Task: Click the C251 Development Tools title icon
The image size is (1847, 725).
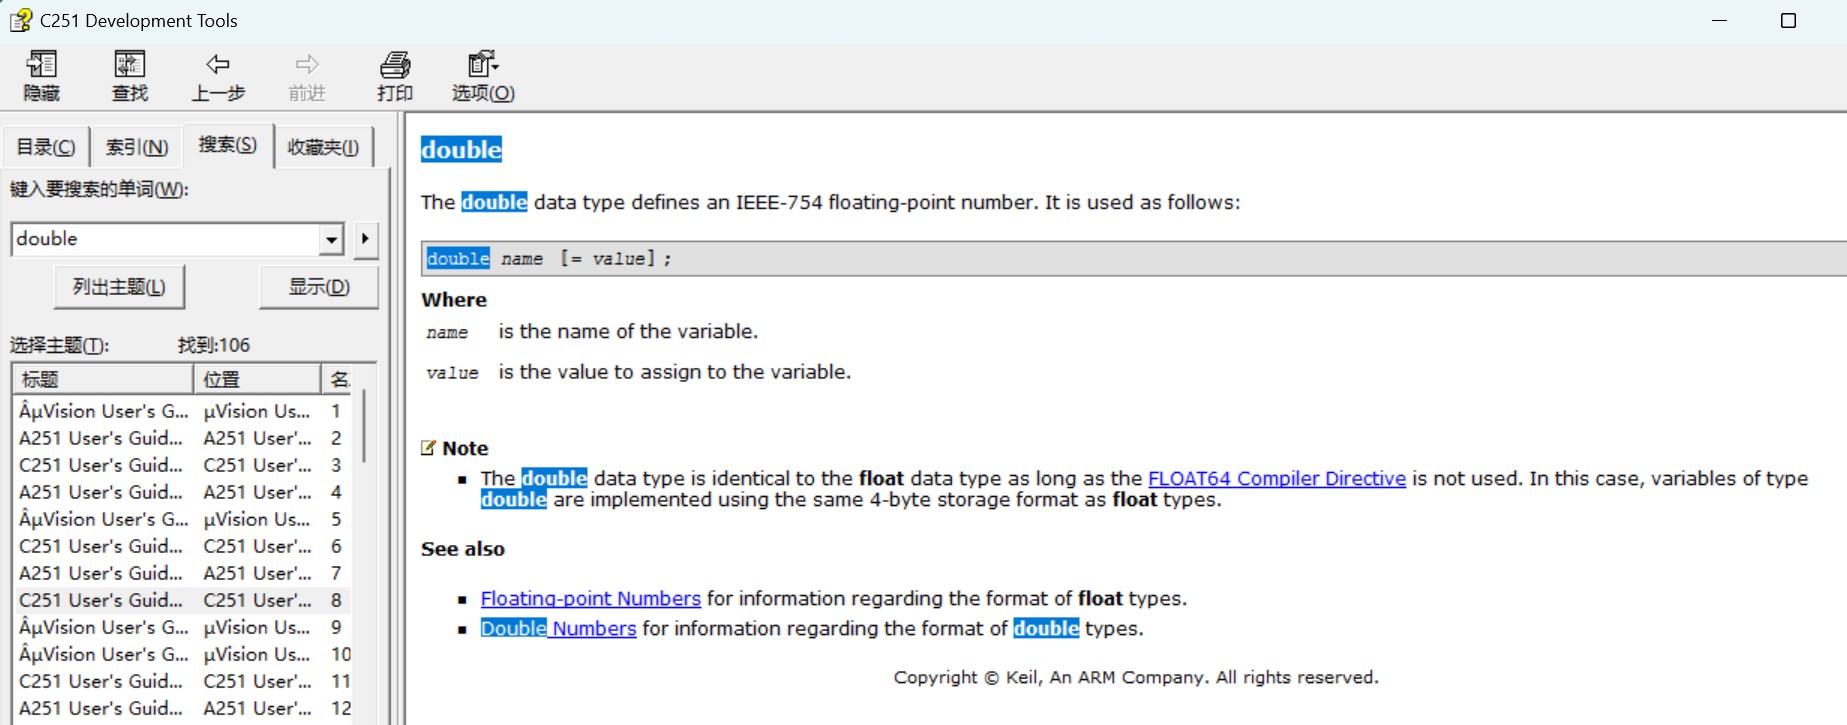Action: (x=20, y=20)
